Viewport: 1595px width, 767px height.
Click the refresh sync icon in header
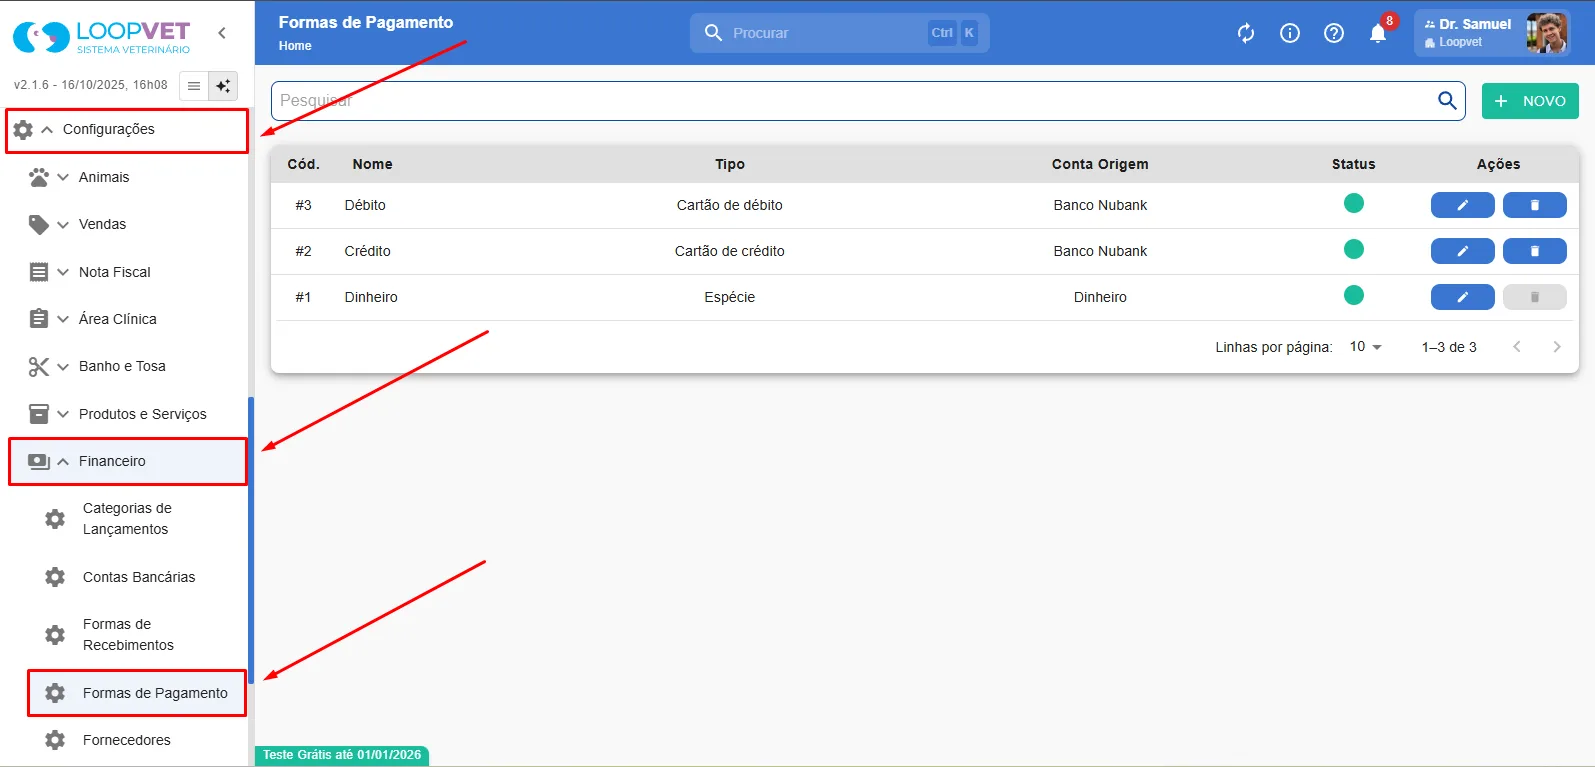click(x=1246, y=33)
